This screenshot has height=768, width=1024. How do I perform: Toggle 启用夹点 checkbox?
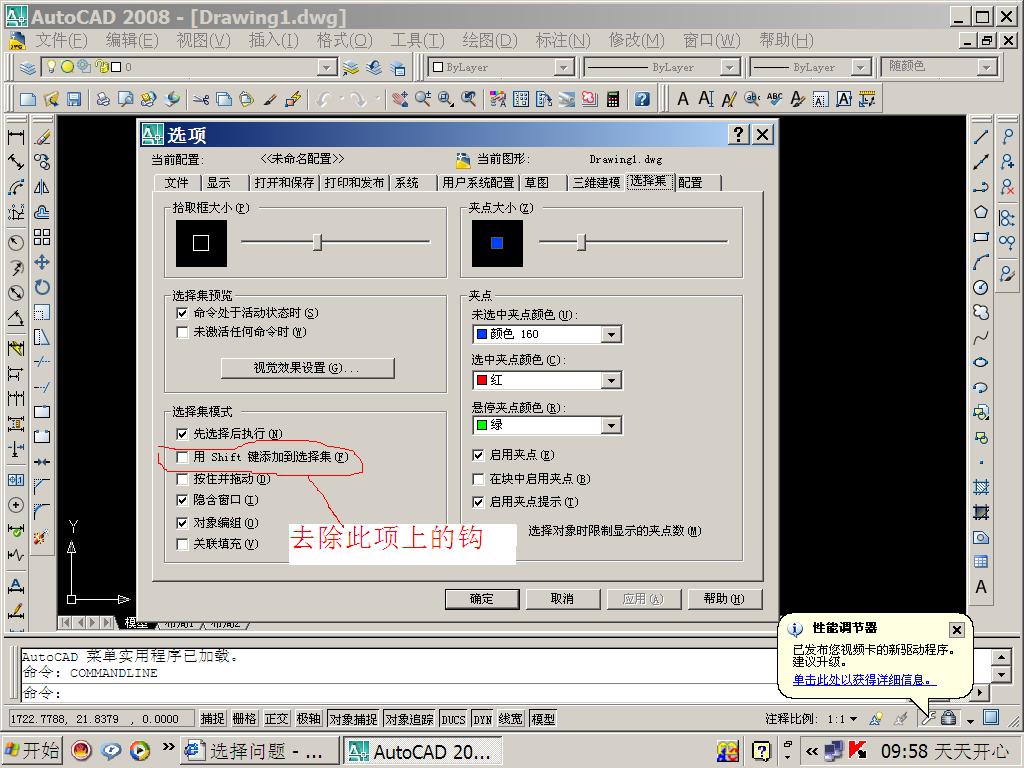click(x=478, y=455)
